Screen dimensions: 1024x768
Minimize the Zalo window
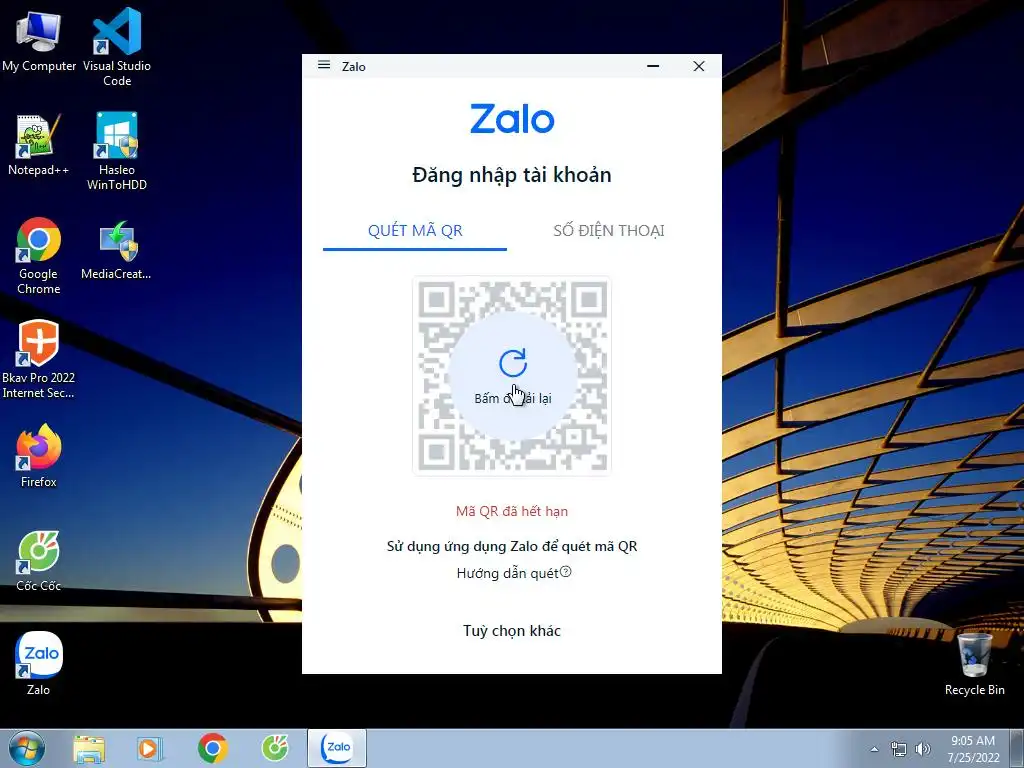pyautogui.click(x=653, y=66)
